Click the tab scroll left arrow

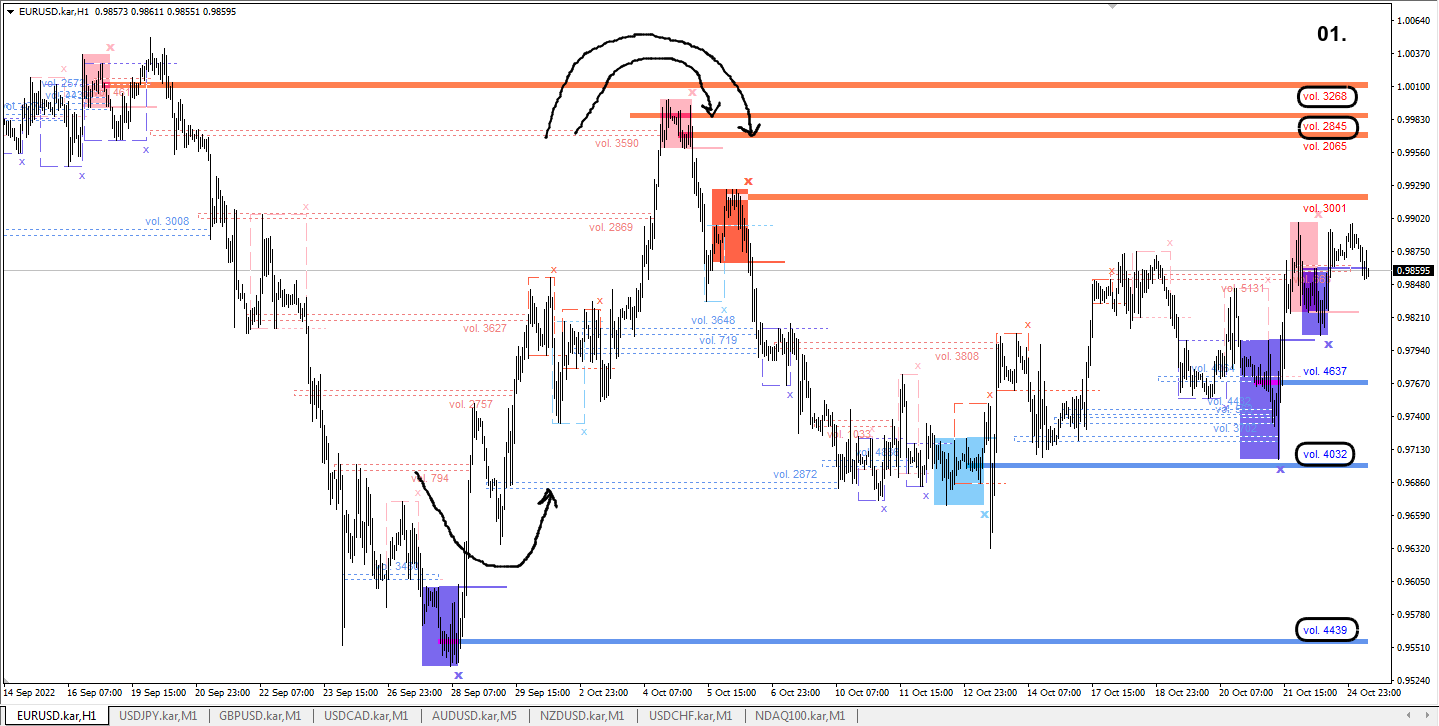click(x=1410, y=716)
